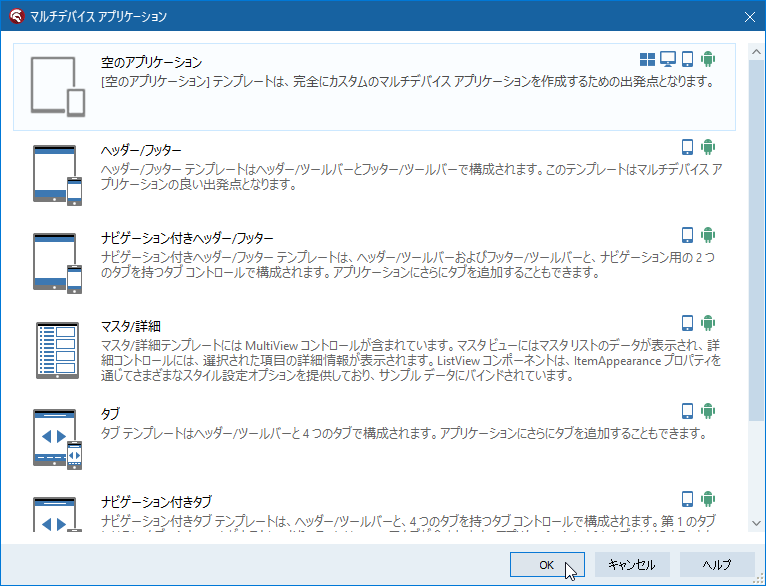
Task: Click the vertical scrollbar thumb
Action: 756,240
